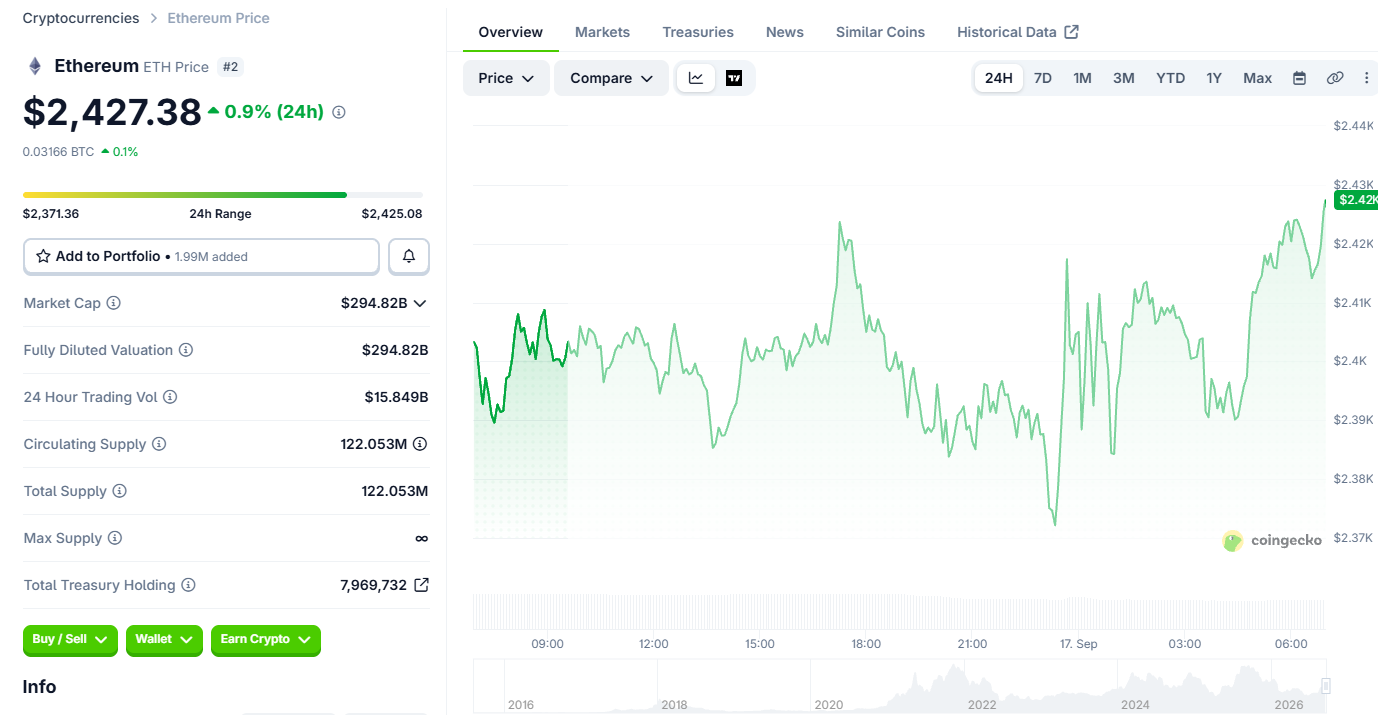
Task: Click the star in Add to Portfolio
Action: [x=43, y=256]
